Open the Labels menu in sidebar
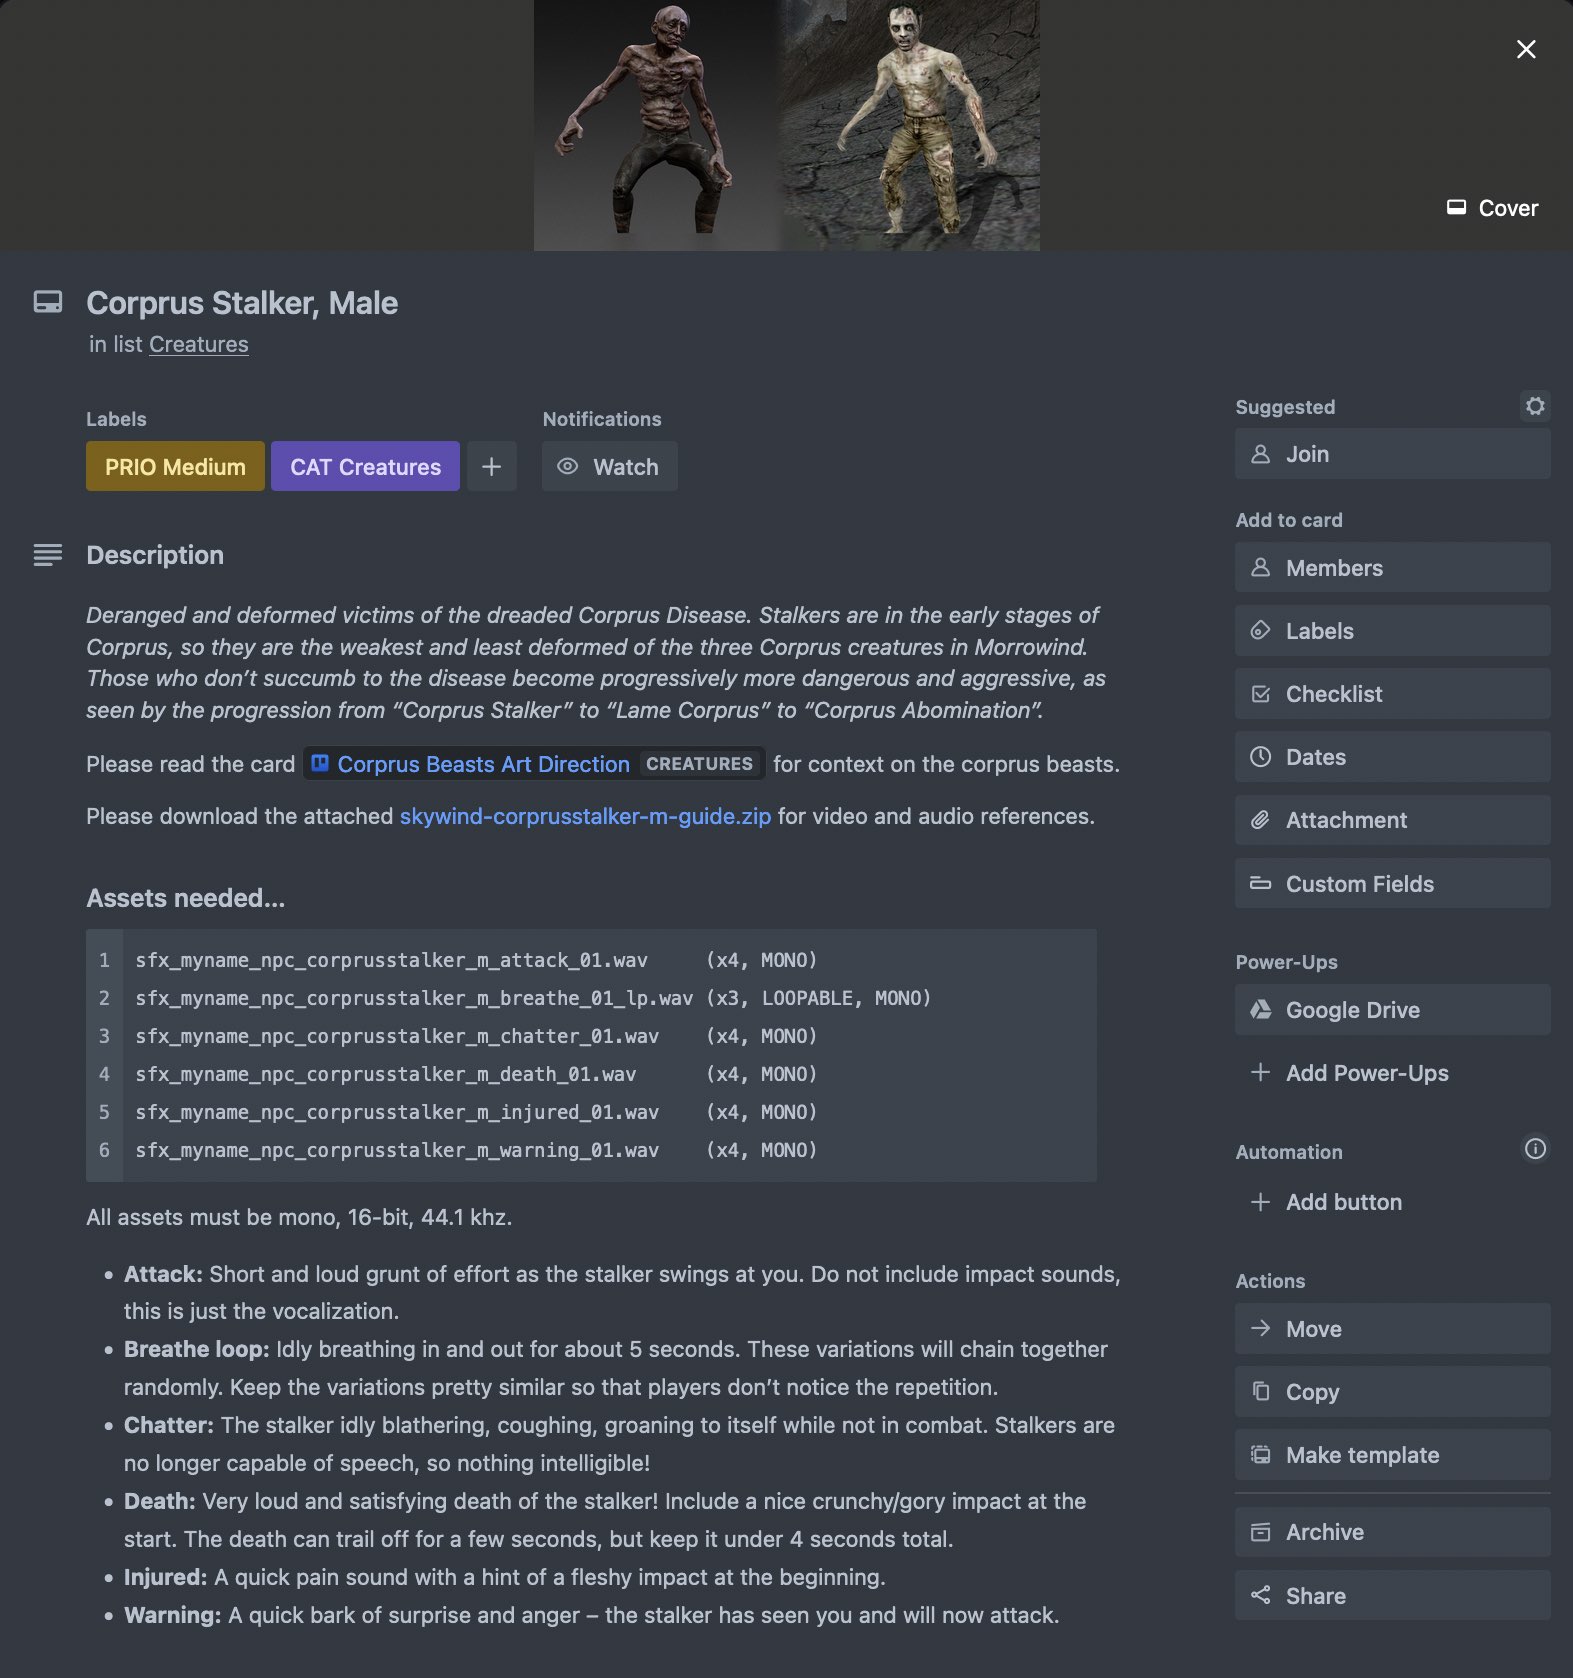 [x=1392, y=631]
